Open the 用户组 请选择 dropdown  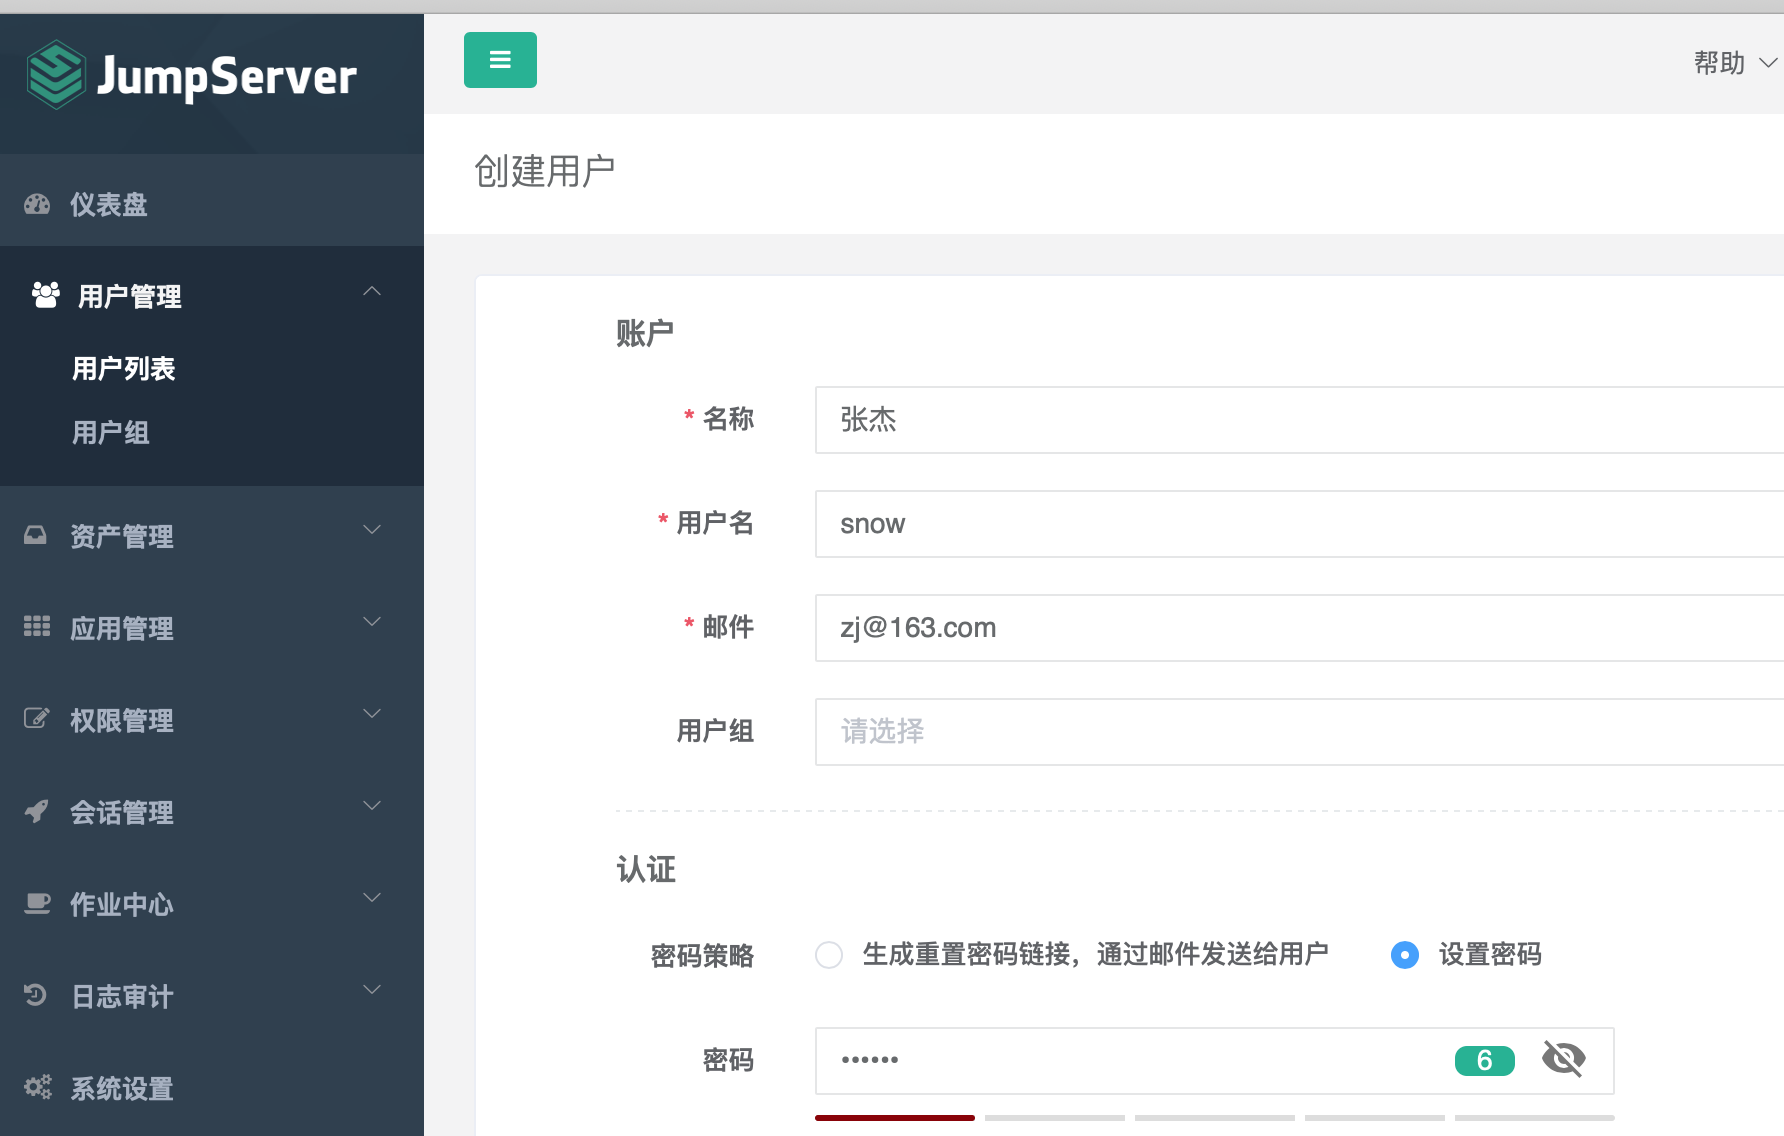coord(1299,732)
